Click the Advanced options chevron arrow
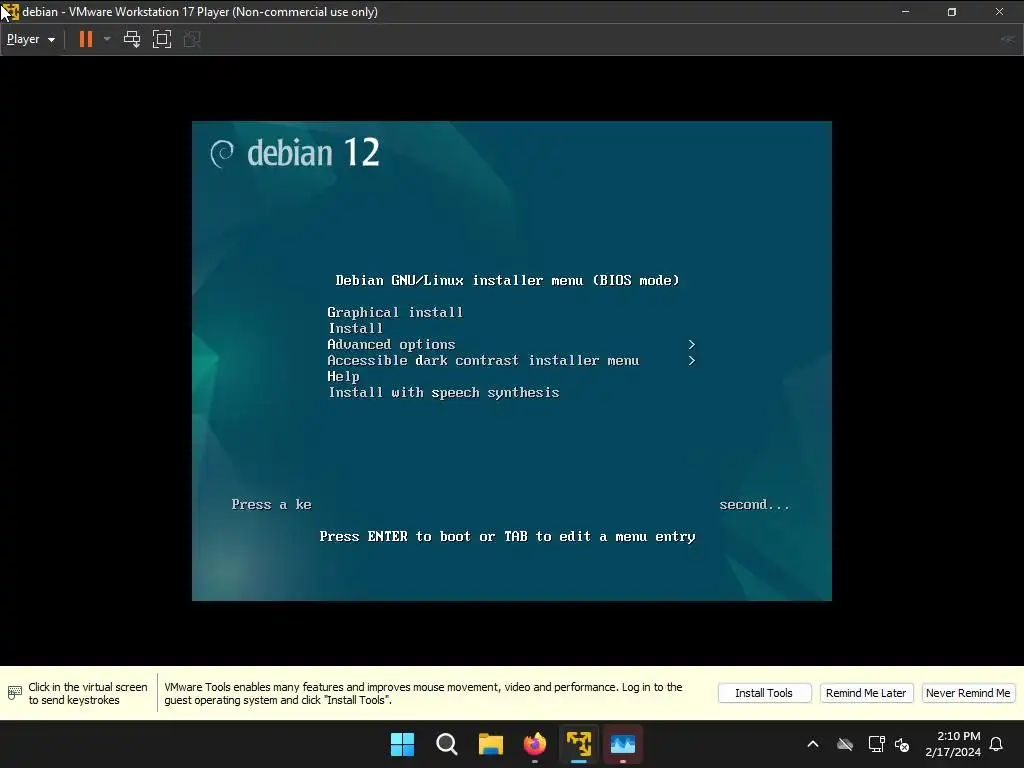This screenshot has width=1024, height=768. tap(691, 344)
